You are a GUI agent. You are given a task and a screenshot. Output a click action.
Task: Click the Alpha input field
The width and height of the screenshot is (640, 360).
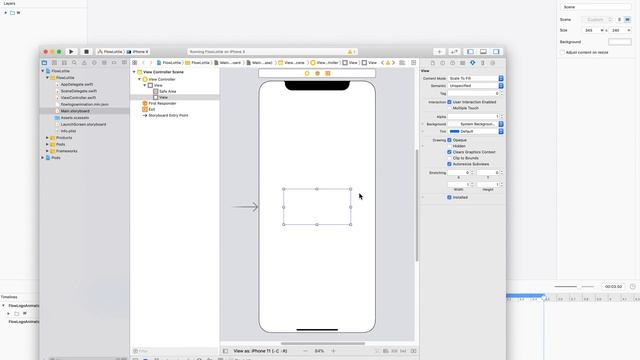pyautogui.click(x=473, y=117)
